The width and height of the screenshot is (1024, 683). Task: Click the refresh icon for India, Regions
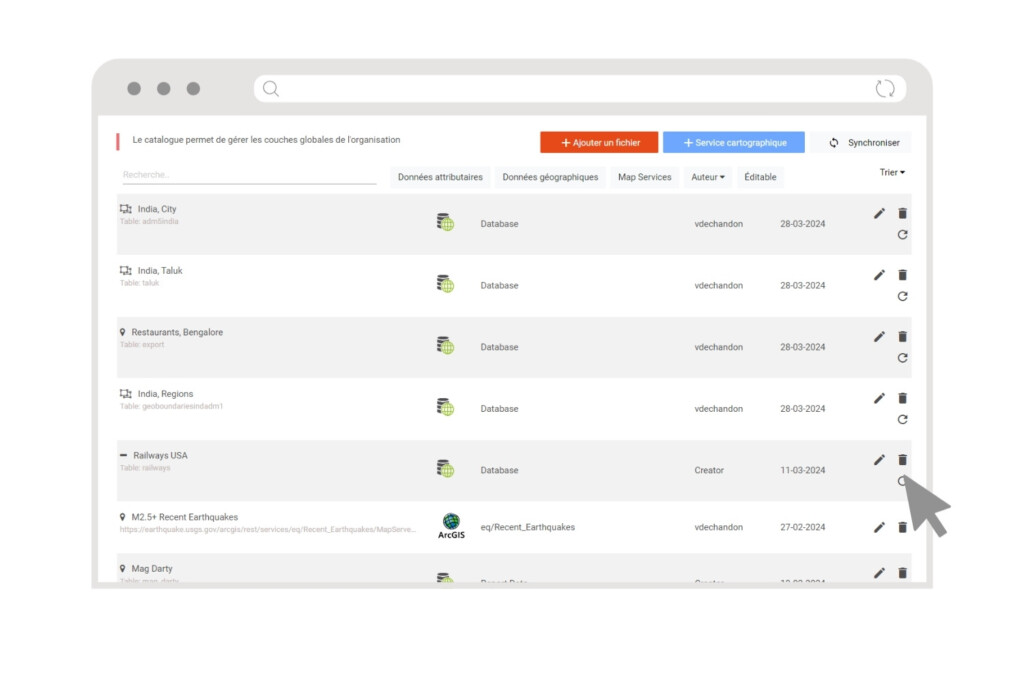(x=902, y=420)
